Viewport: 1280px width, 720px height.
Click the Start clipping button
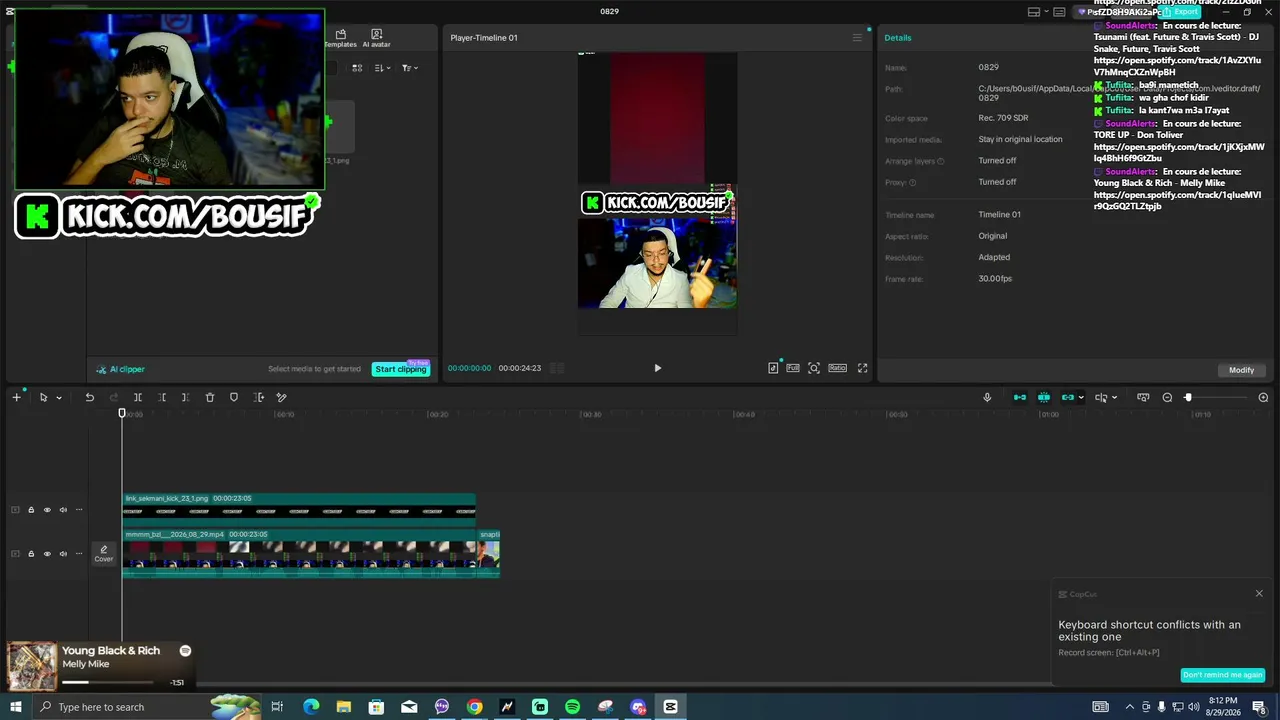pos(401,369)
